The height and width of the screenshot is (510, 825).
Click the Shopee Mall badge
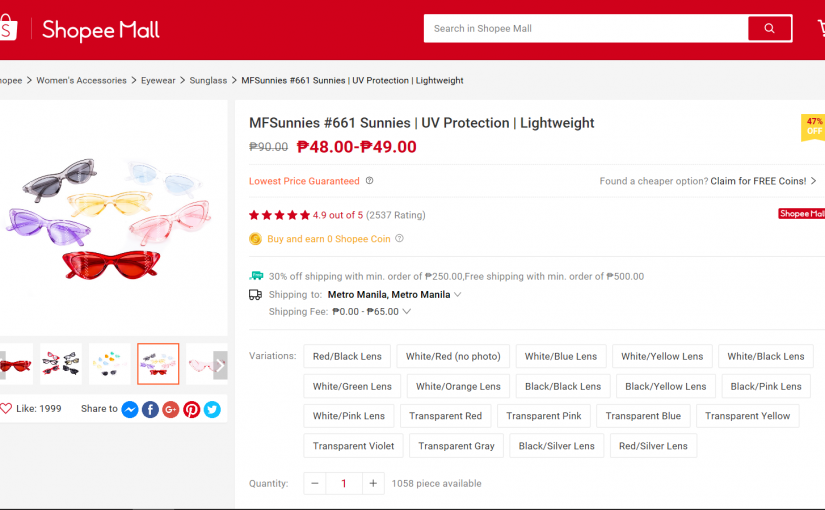[801, 214]
